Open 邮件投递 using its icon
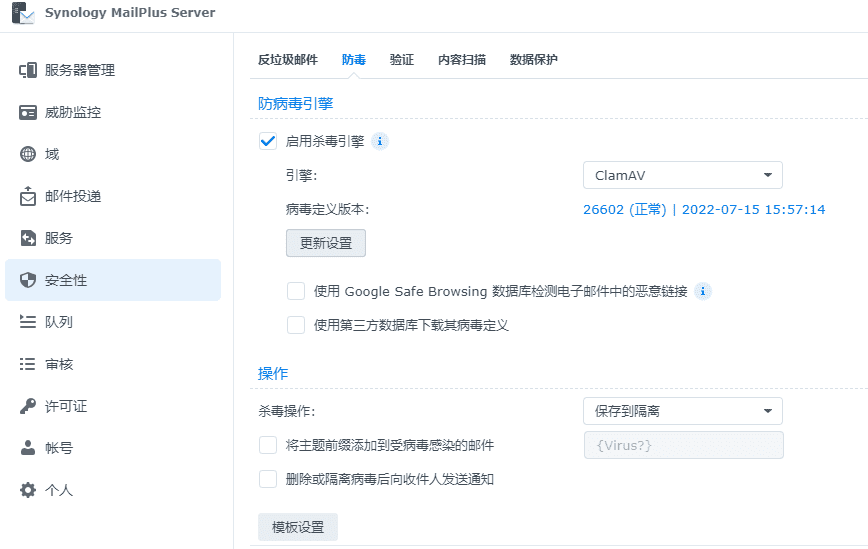868x549 pixels. pos(28,196)
